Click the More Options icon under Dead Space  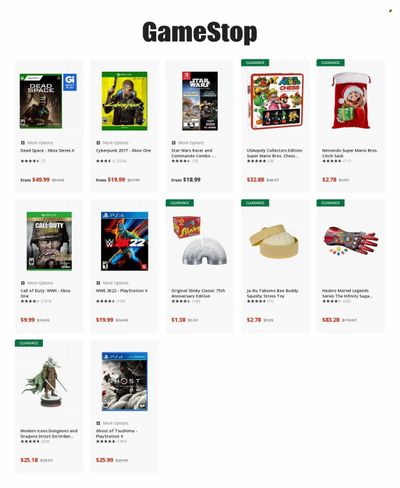tap(23, 143)
